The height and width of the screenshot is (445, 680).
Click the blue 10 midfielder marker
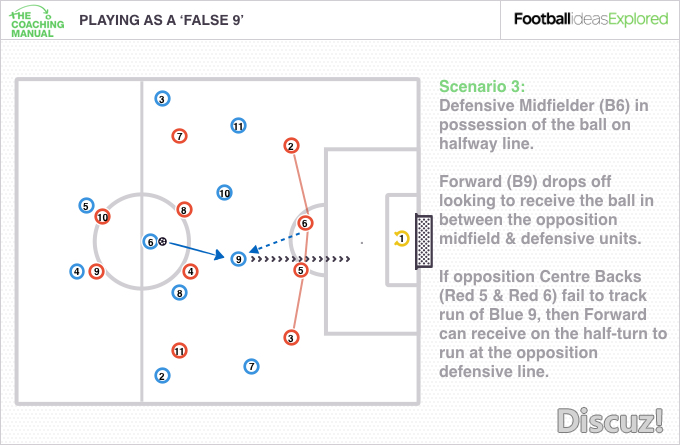tap(224, 193)
